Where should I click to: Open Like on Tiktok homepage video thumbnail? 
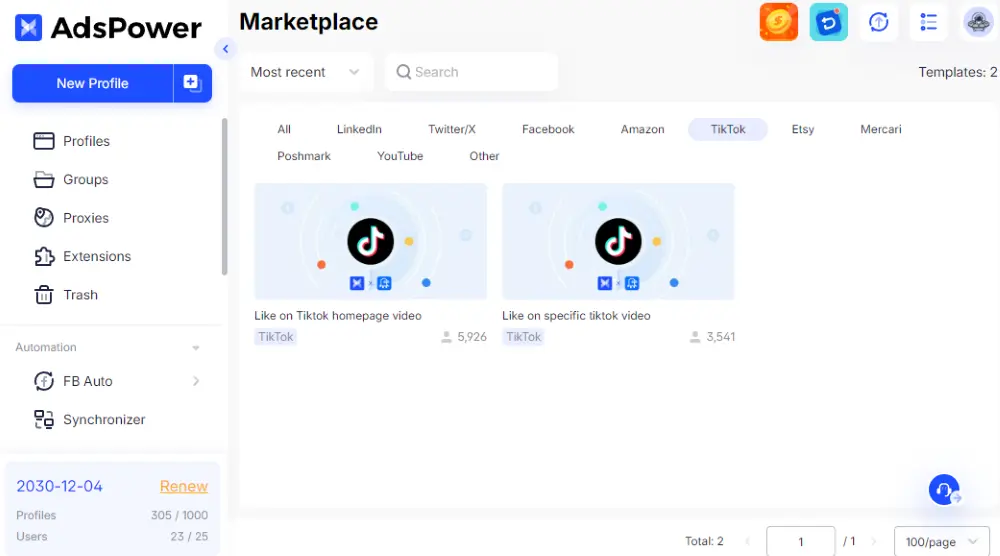point(371,242)
